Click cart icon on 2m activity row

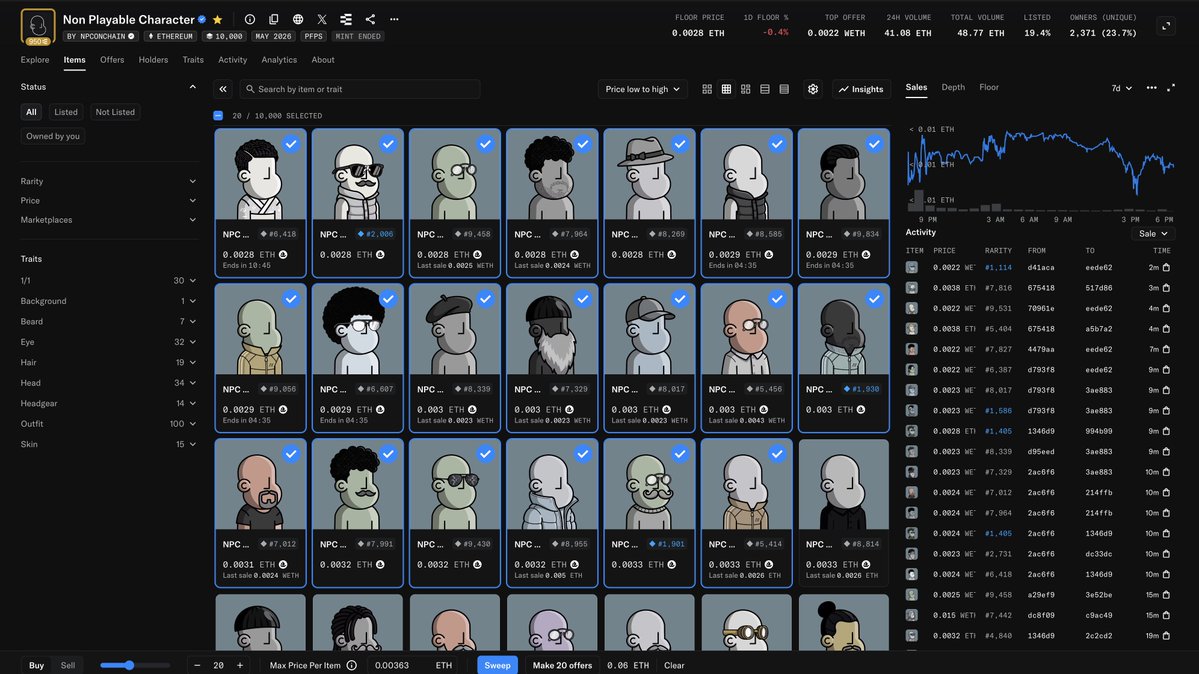pyautogui.click(x=1166, y=268)
